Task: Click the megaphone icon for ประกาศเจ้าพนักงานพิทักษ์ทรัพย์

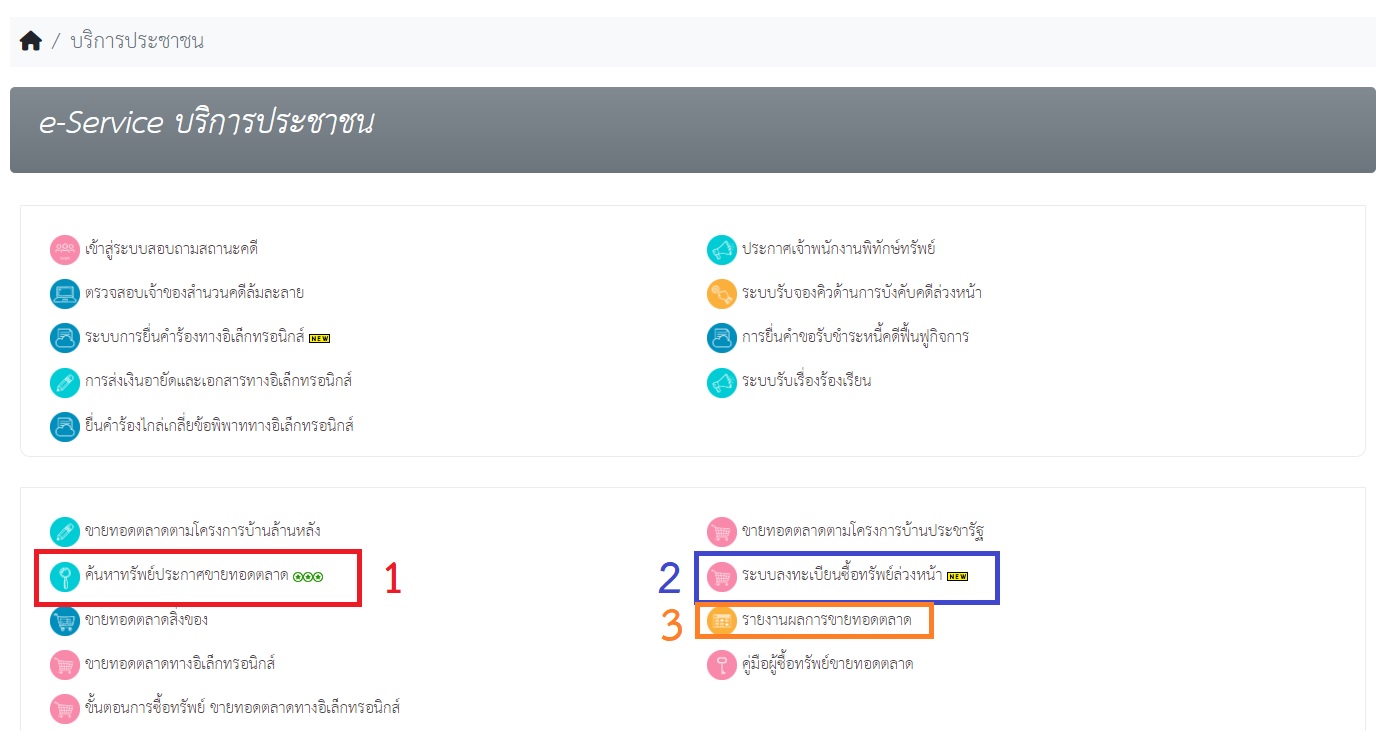Action: coord(721,250)
